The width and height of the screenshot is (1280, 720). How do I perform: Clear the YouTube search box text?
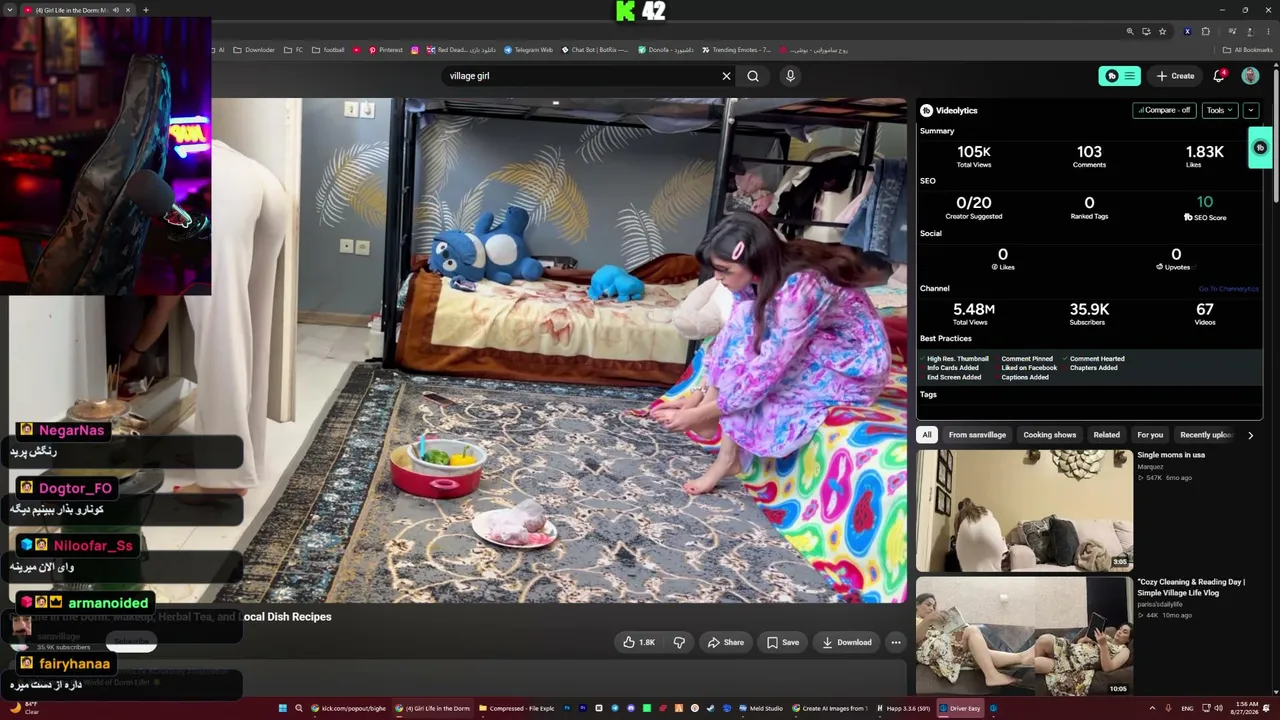727,76
